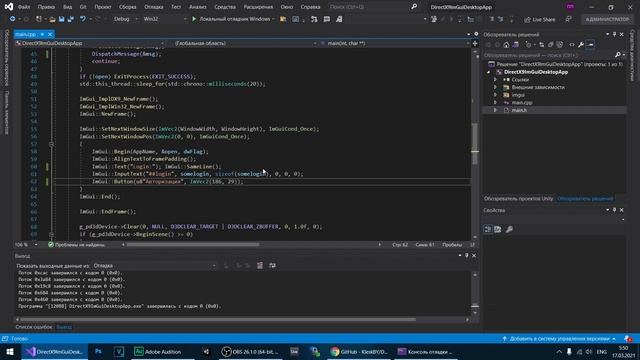Open Properties wrench icon in Solution Explorer
This screenshot has height=360, width=640.
581,45
